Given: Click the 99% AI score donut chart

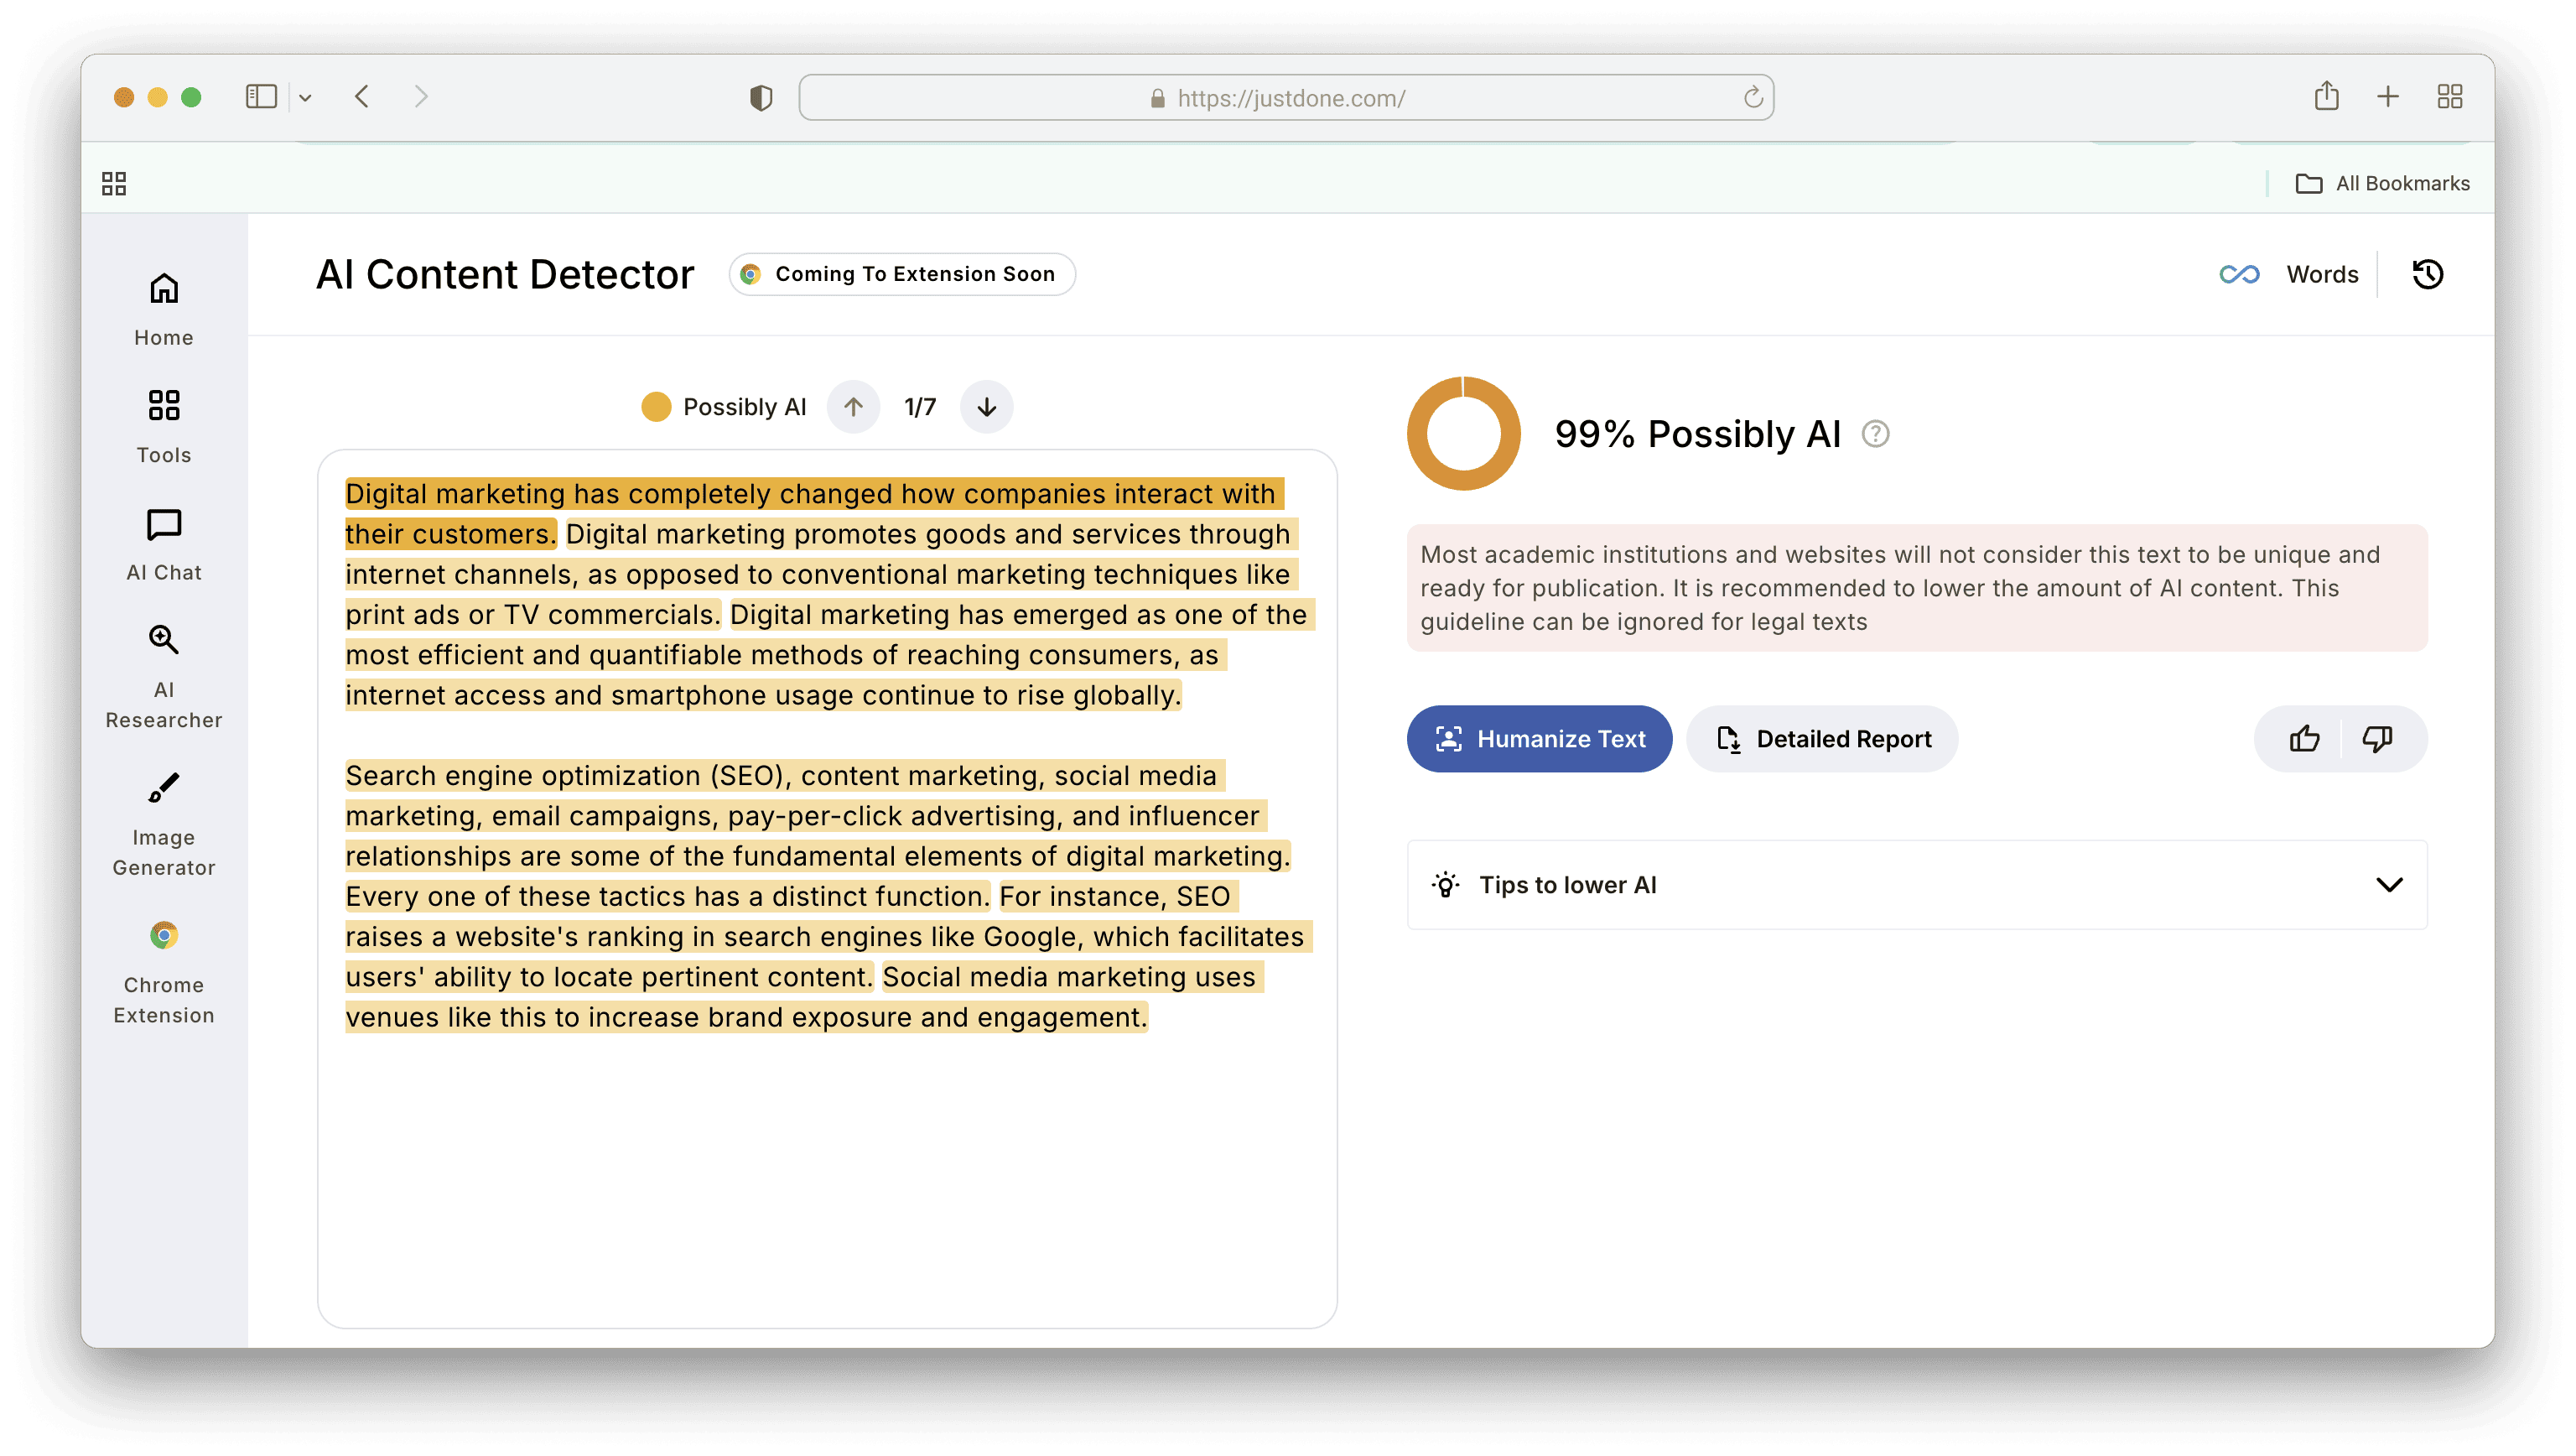Looking at the screenshot, I should (x=1463, y=434).
